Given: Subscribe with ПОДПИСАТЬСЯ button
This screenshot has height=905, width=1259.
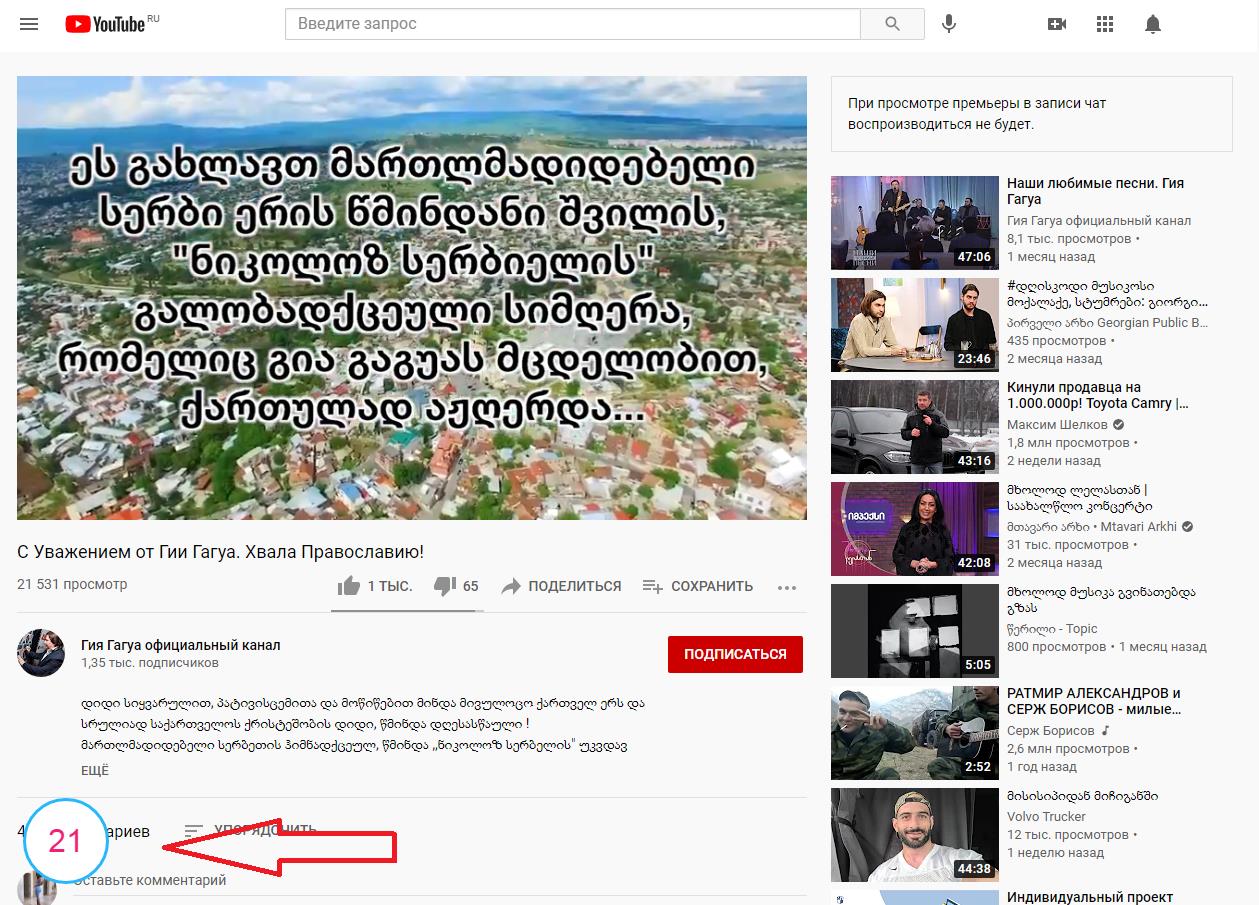Looking at the screenshot, I should coord(735,654).
